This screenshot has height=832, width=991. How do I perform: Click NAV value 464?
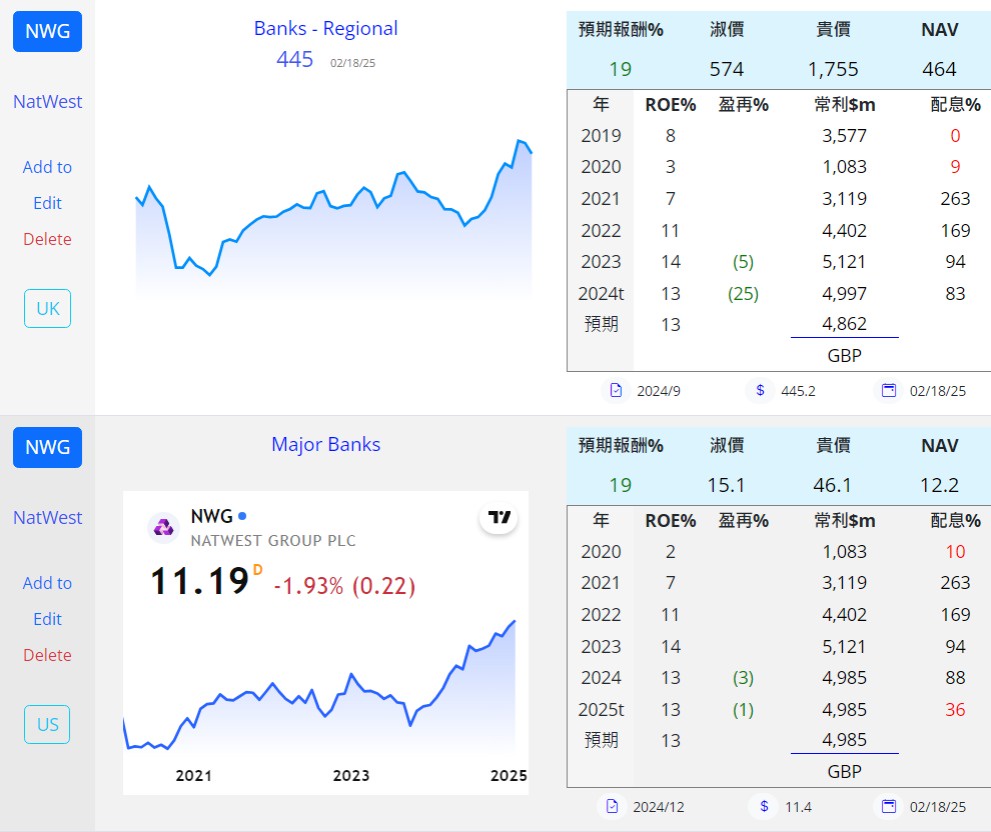tap(939, 69)
